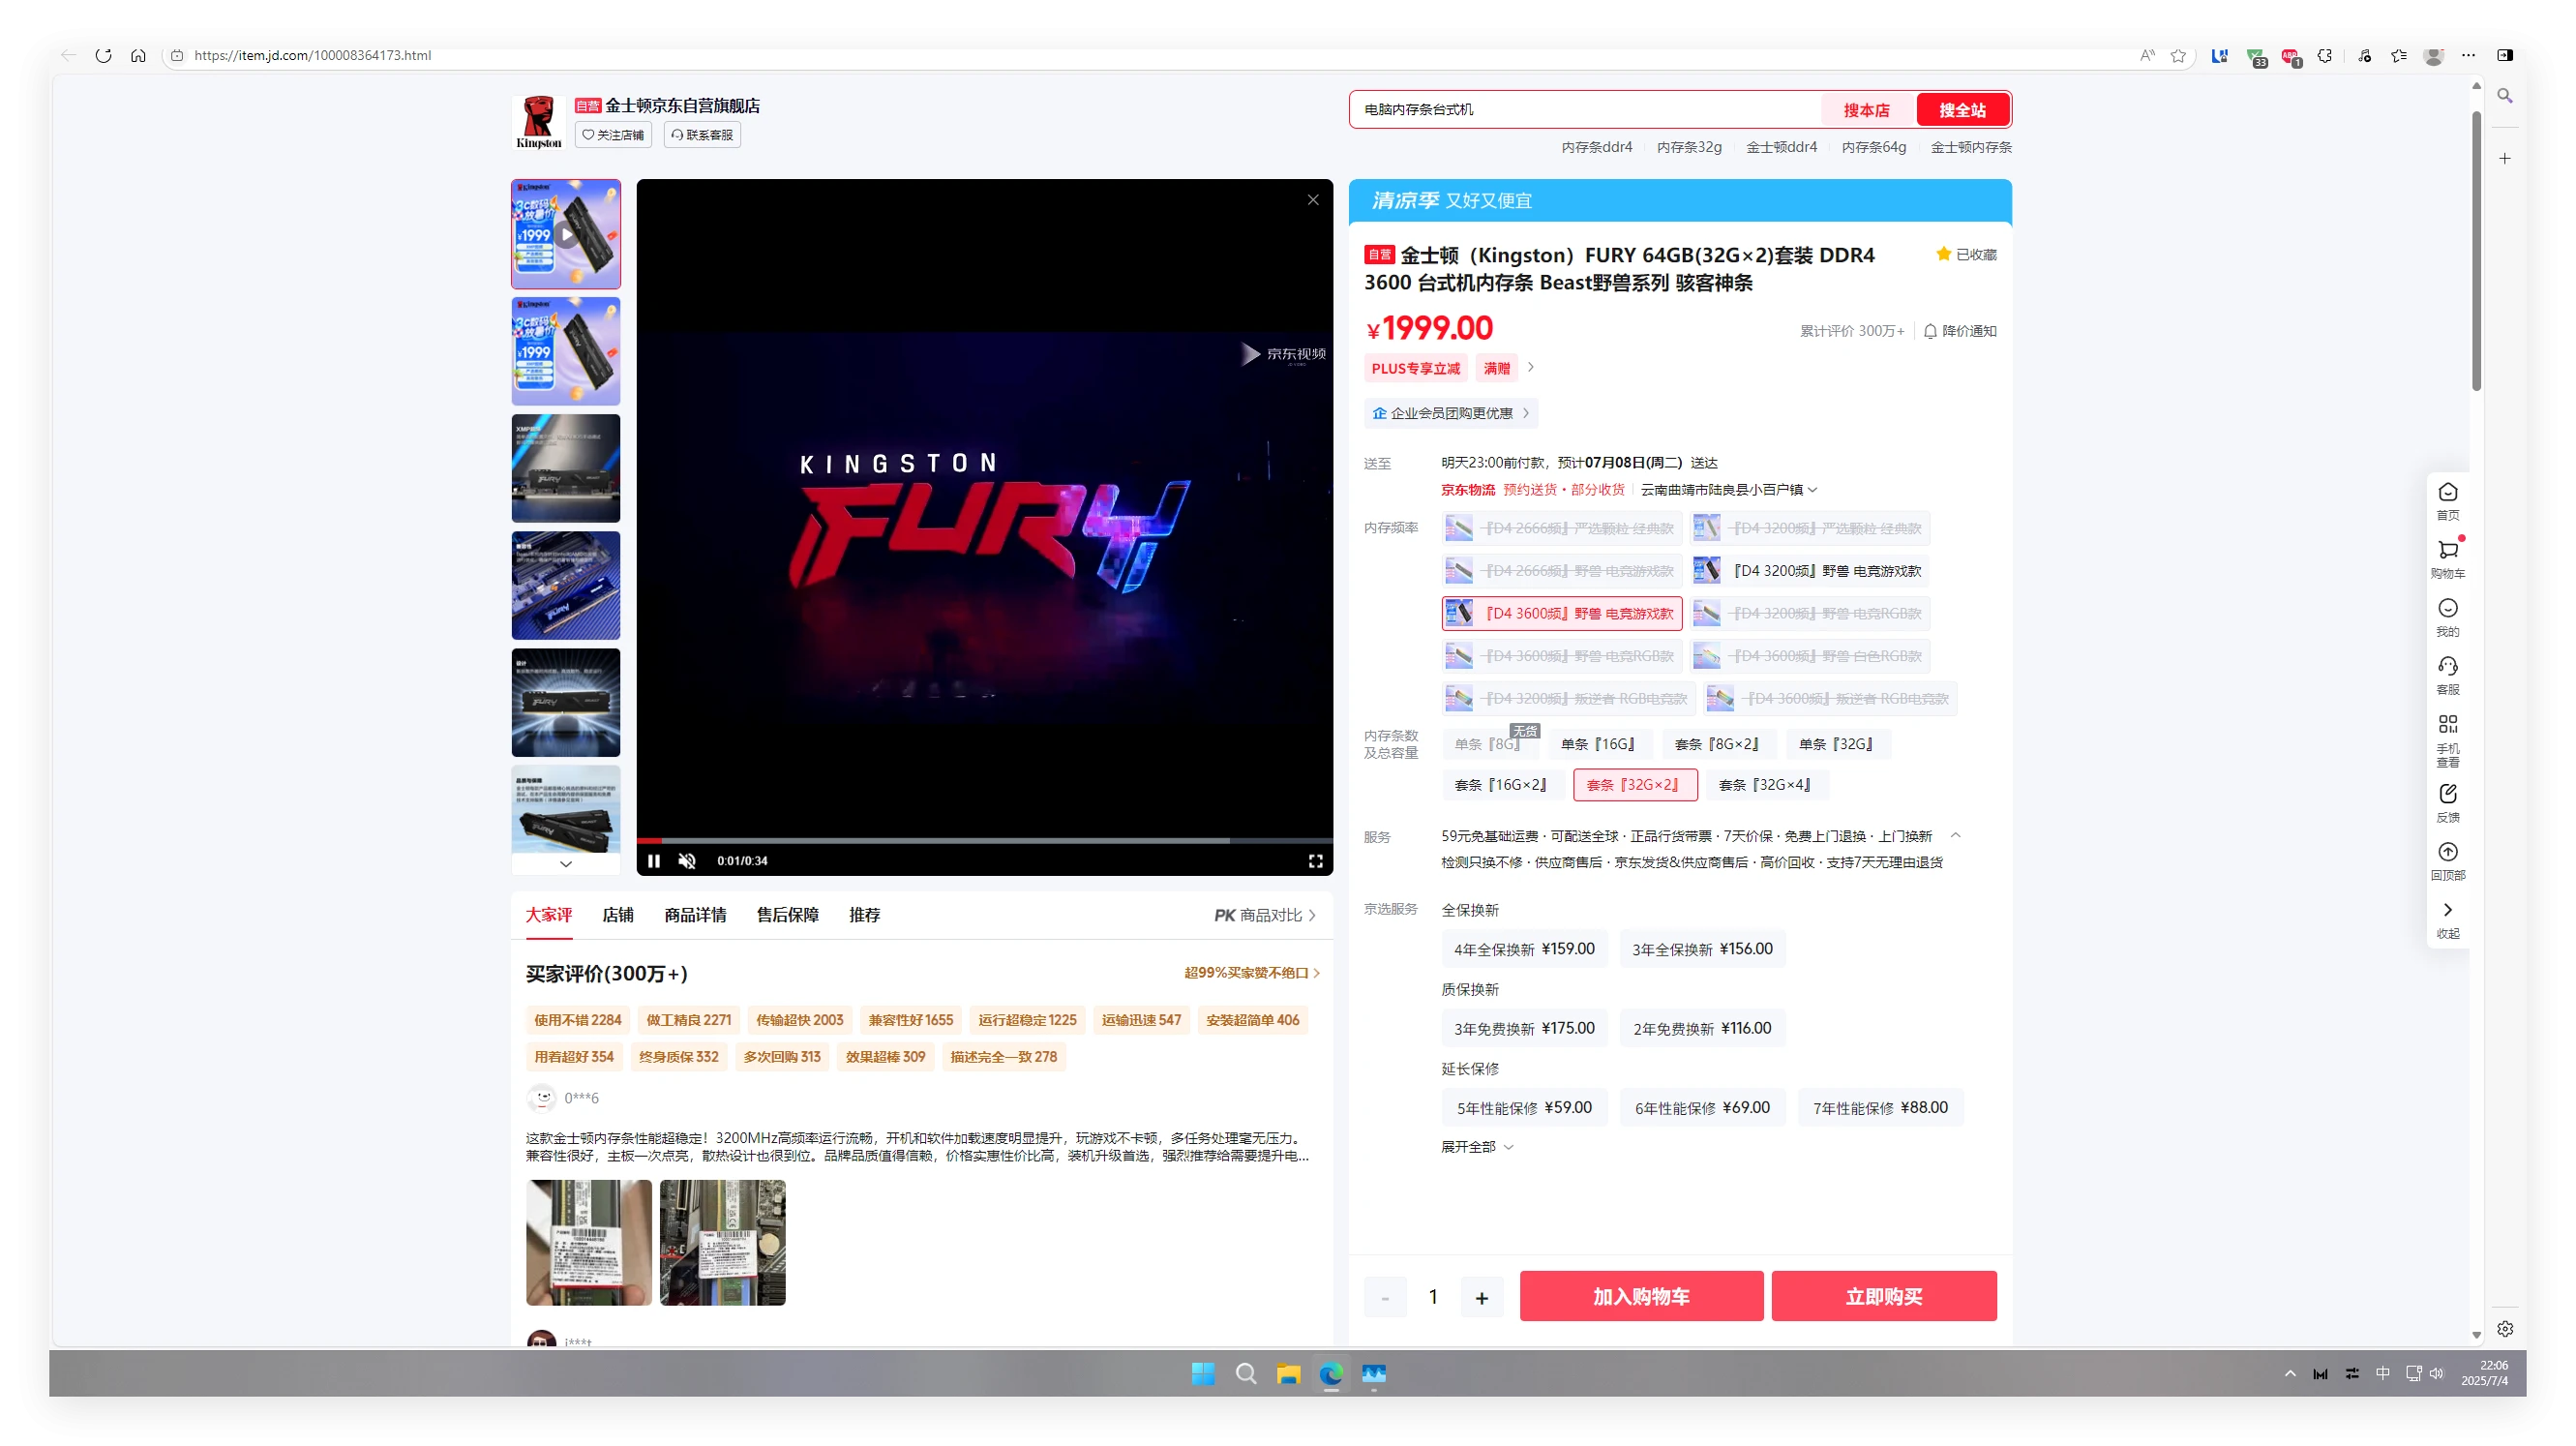Choose 『D4 3200频』野兽 电竞游戏款 frequency option
This screenshot has height=1446, width=2576.
(x=1810, y=571)
